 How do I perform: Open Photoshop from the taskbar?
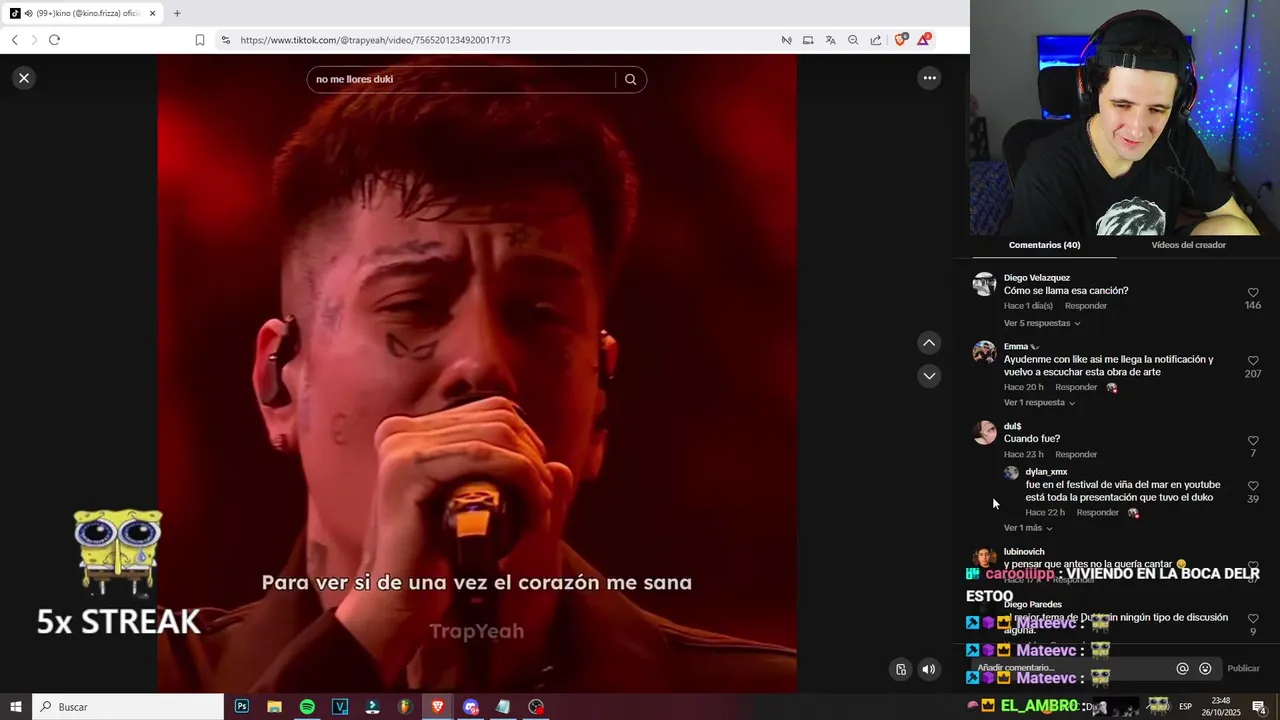point(242,707)
